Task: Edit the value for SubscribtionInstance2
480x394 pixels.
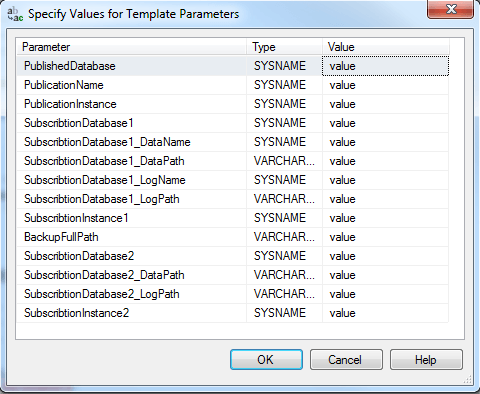Action: click(385, 313)
